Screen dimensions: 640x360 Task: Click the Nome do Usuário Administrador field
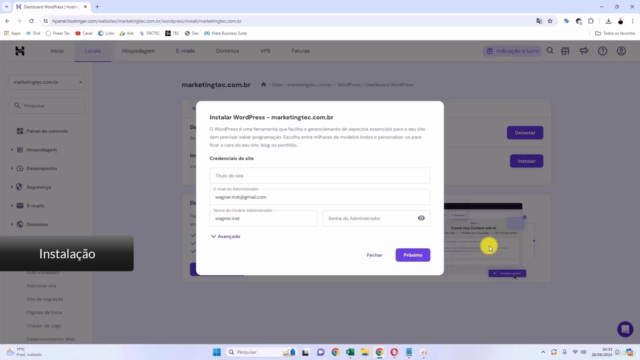point(263,218)
